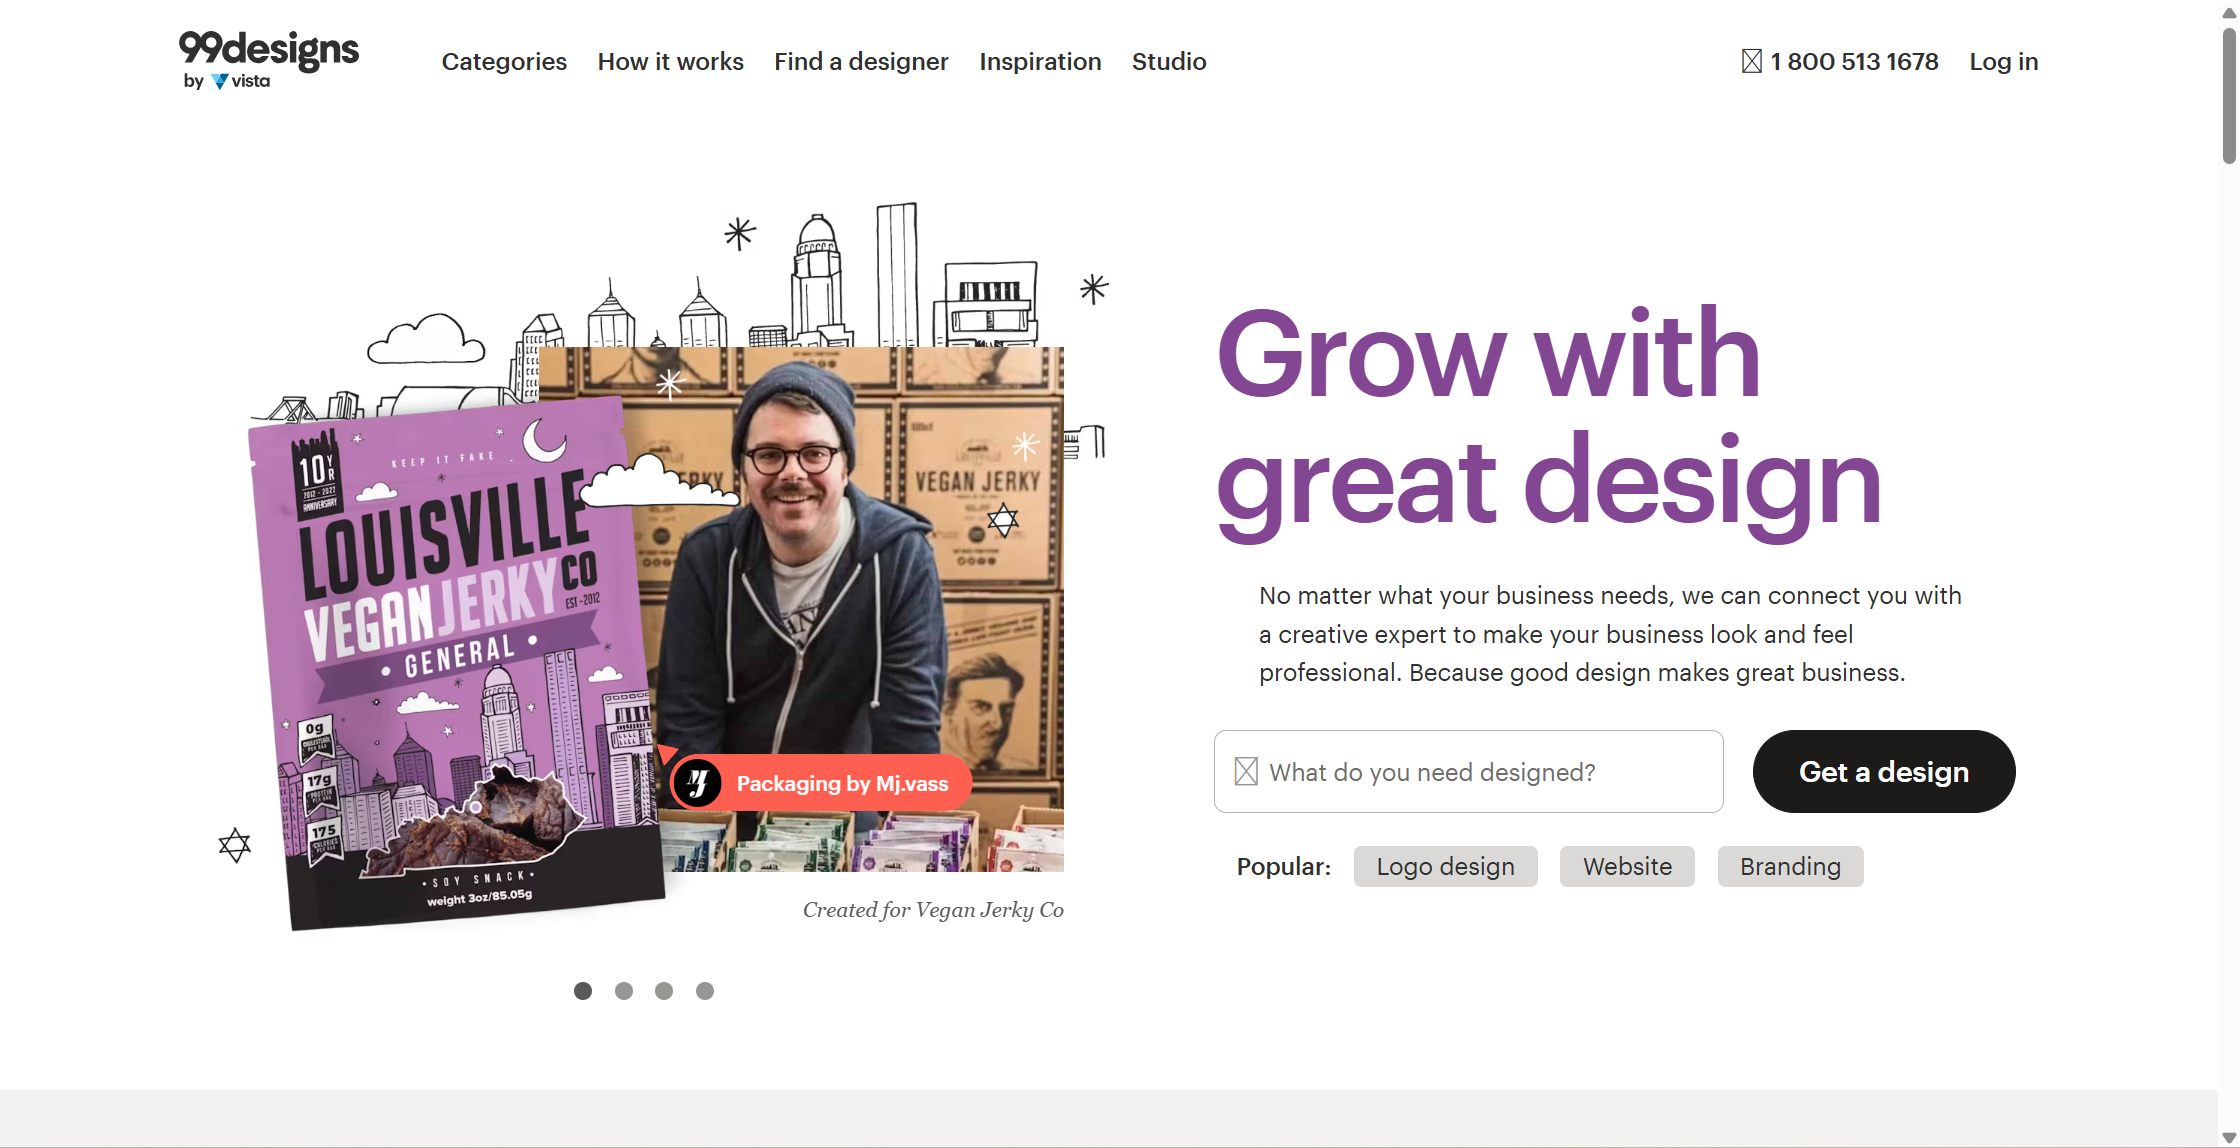2240x1148 pixels.
Task: Click the Popular: label
Action: click(x=1284, y=866)
